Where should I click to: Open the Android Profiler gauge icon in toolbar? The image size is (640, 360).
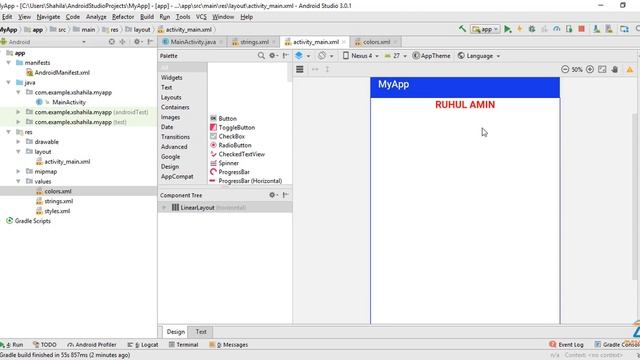click(556, 29)
